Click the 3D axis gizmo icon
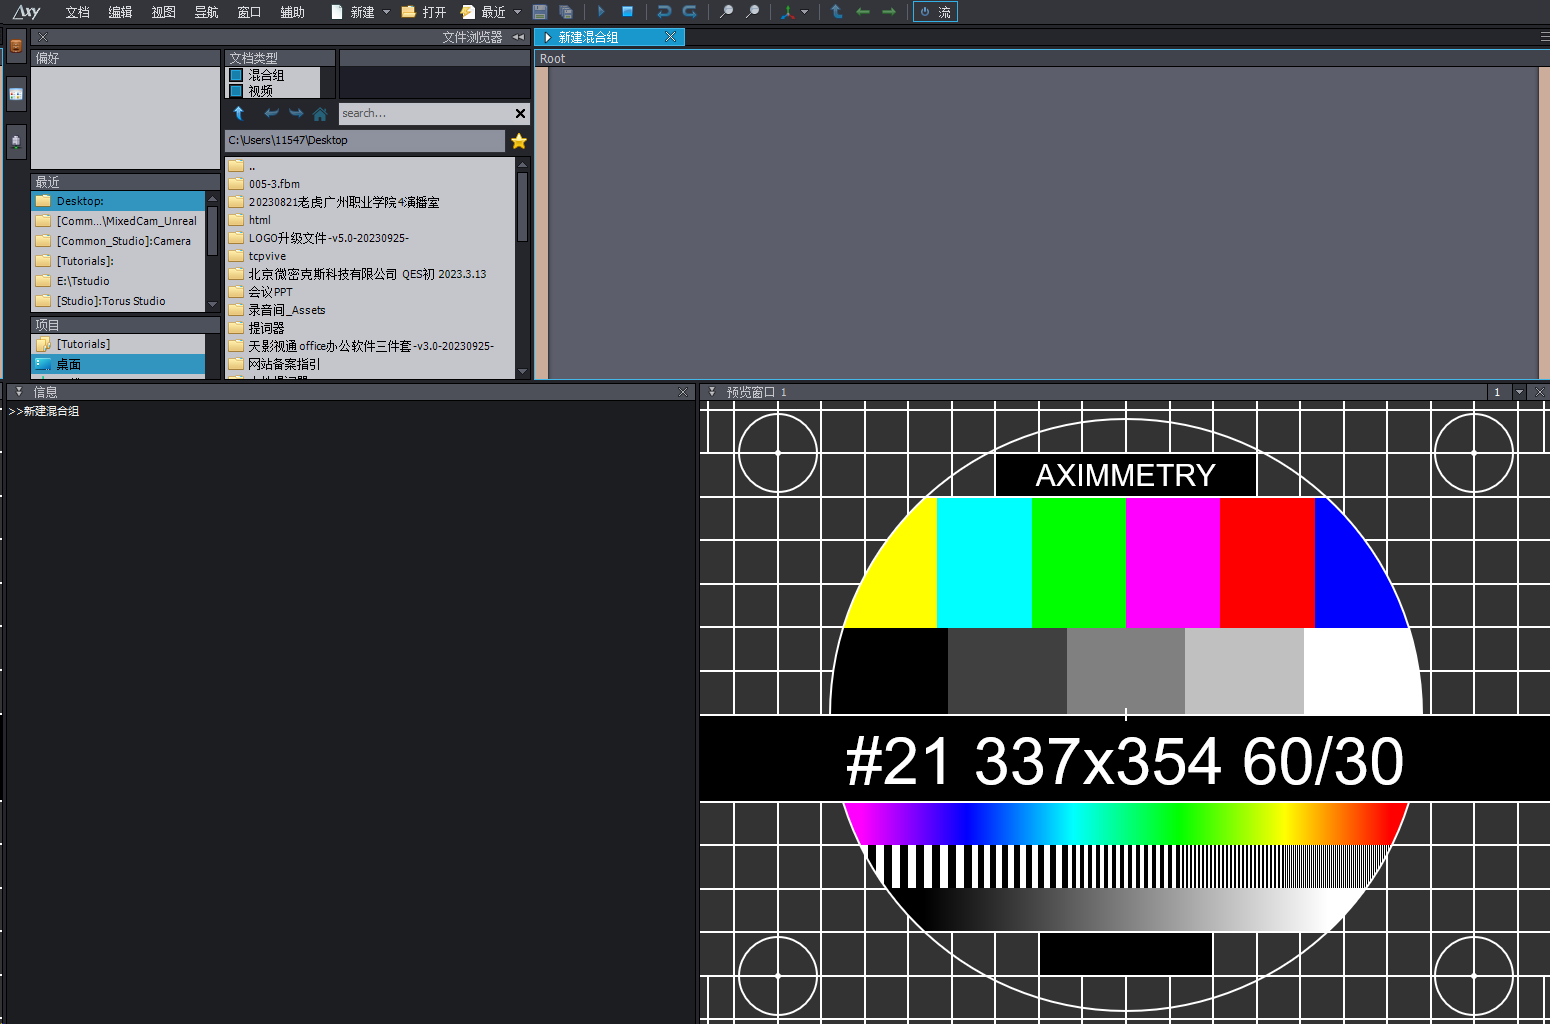1550x1024 pixels. (x=788, y=12)
